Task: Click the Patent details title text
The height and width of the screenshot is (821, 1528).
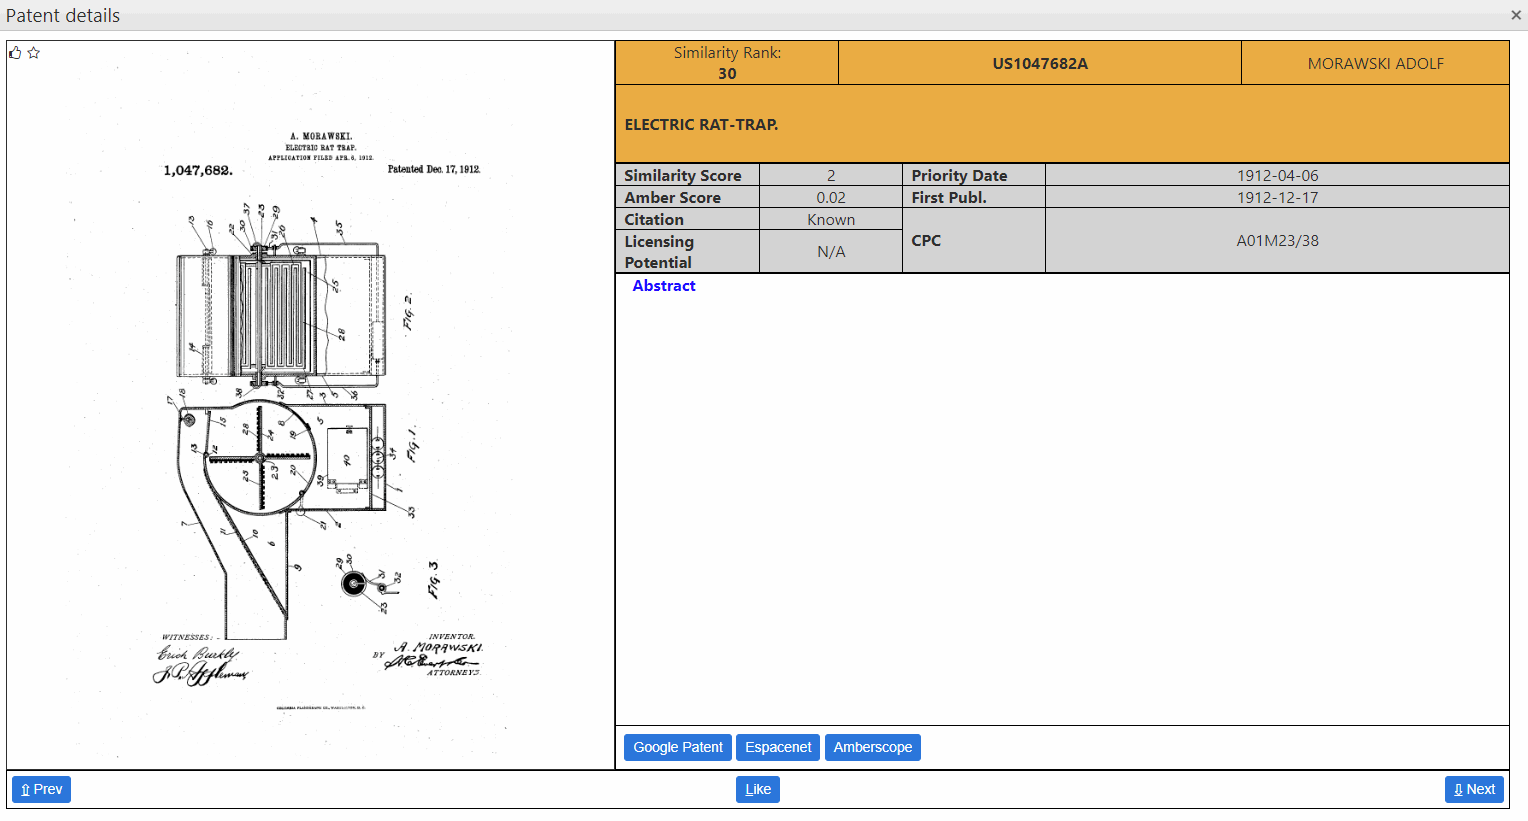Action: click(x=63, y=16)
